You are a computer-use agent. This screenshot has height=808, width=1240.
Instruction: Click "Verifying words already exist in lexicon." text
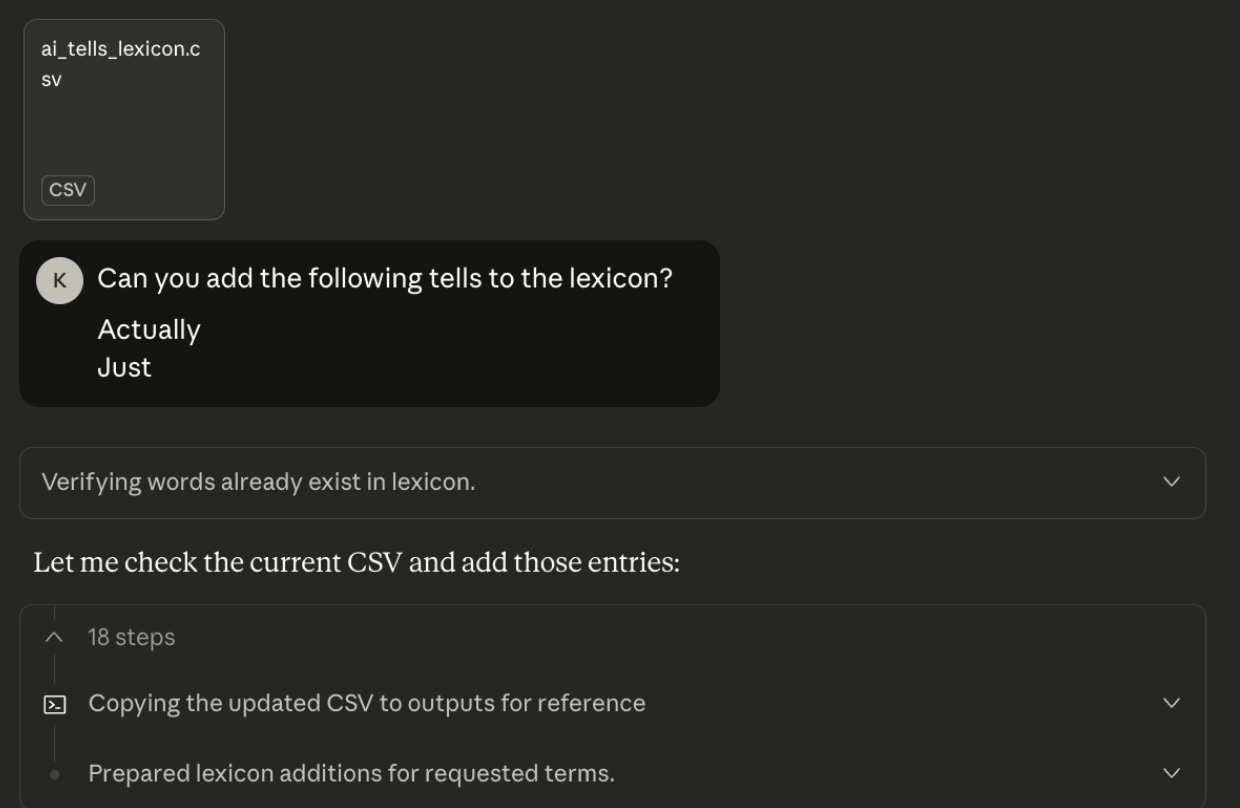point(258,482)
